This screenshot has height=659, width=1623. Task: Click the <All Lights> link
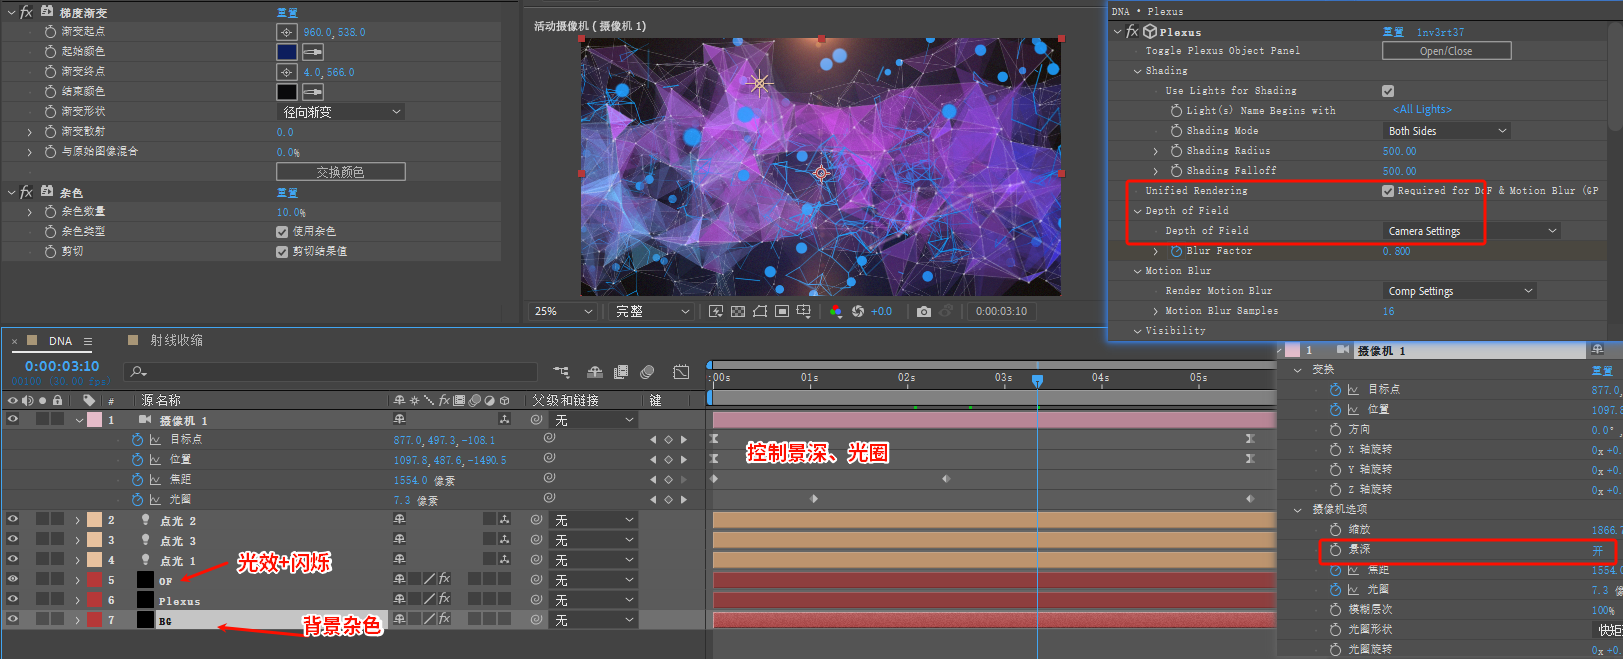1422,110
